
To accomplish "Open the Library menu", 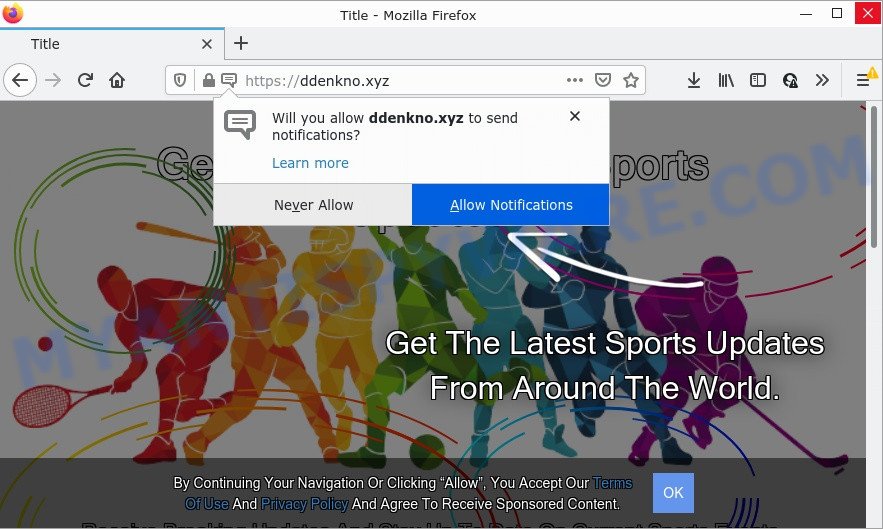I will click(x=726, y=81).
